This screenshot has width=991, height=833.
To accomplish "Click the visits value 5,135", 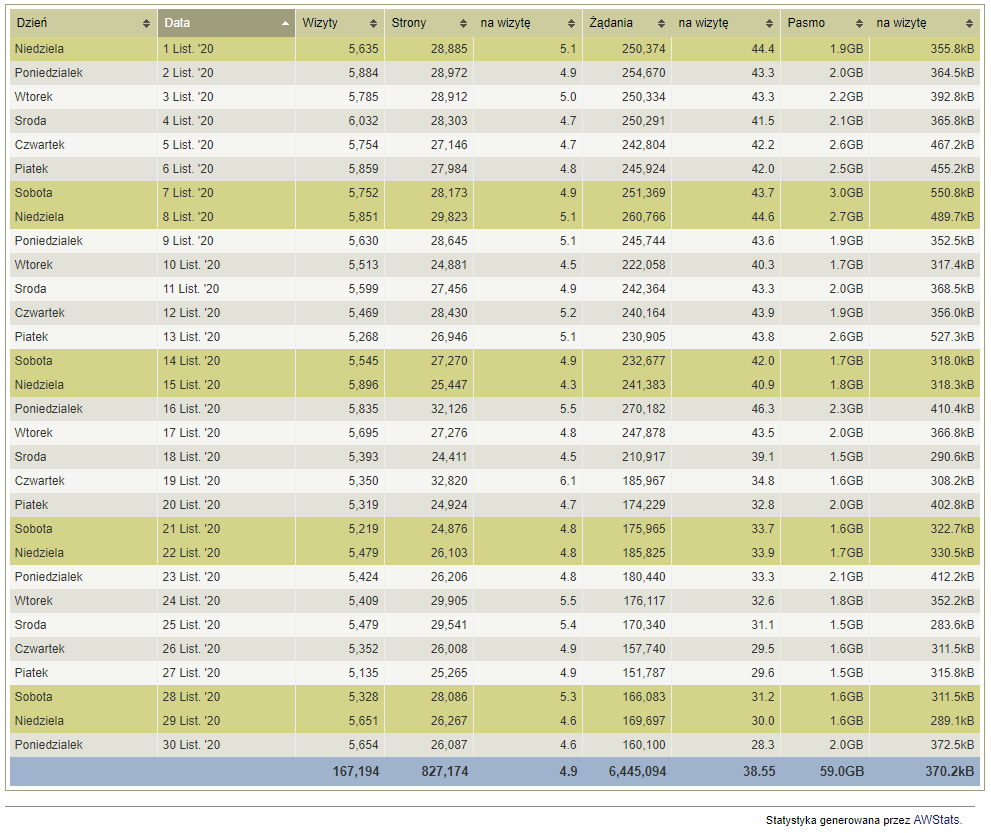I will (363, 673).
